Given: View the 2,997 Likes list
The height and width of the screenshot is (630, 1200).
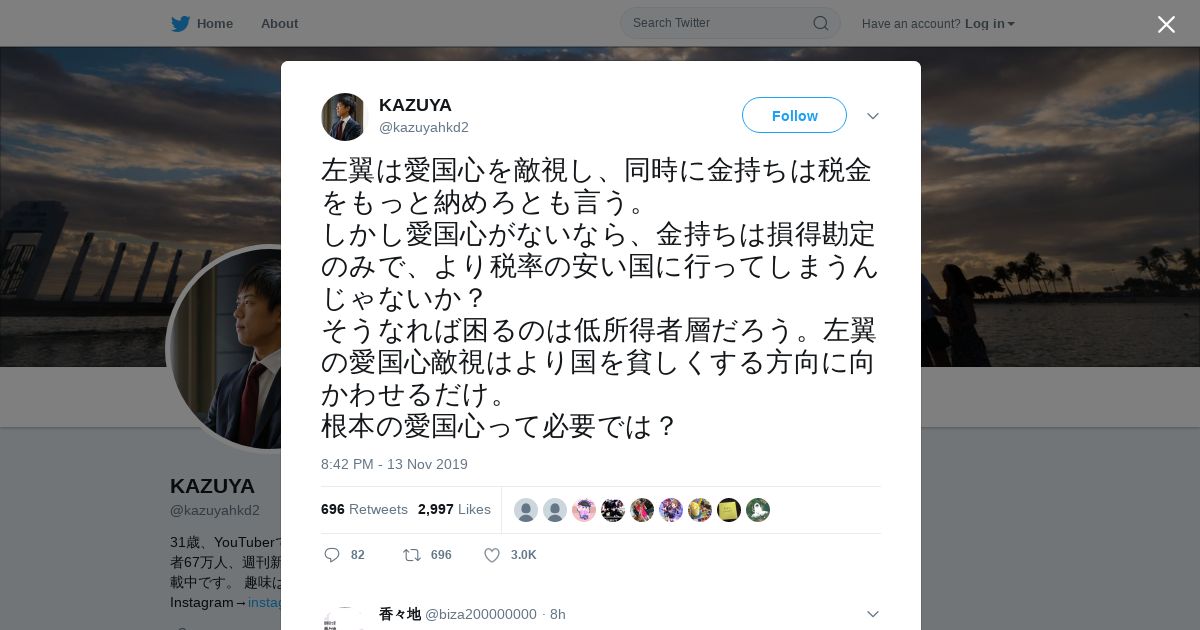Looking at the screenshot, I should (454, 510).
